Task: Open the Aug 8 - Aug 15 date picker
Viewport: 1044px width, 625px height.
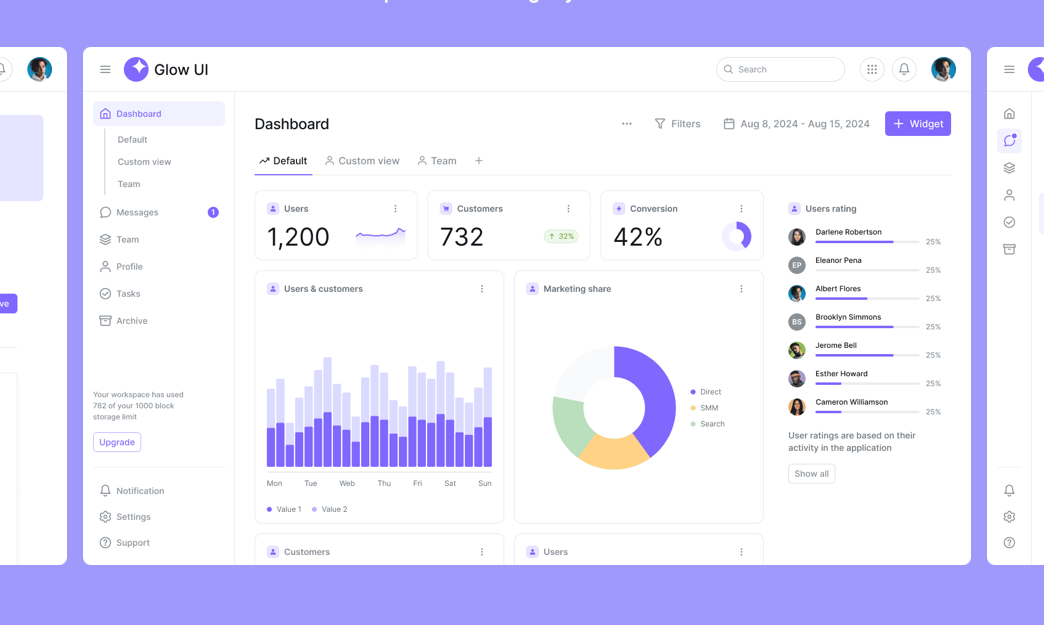Action: (796, 123)
